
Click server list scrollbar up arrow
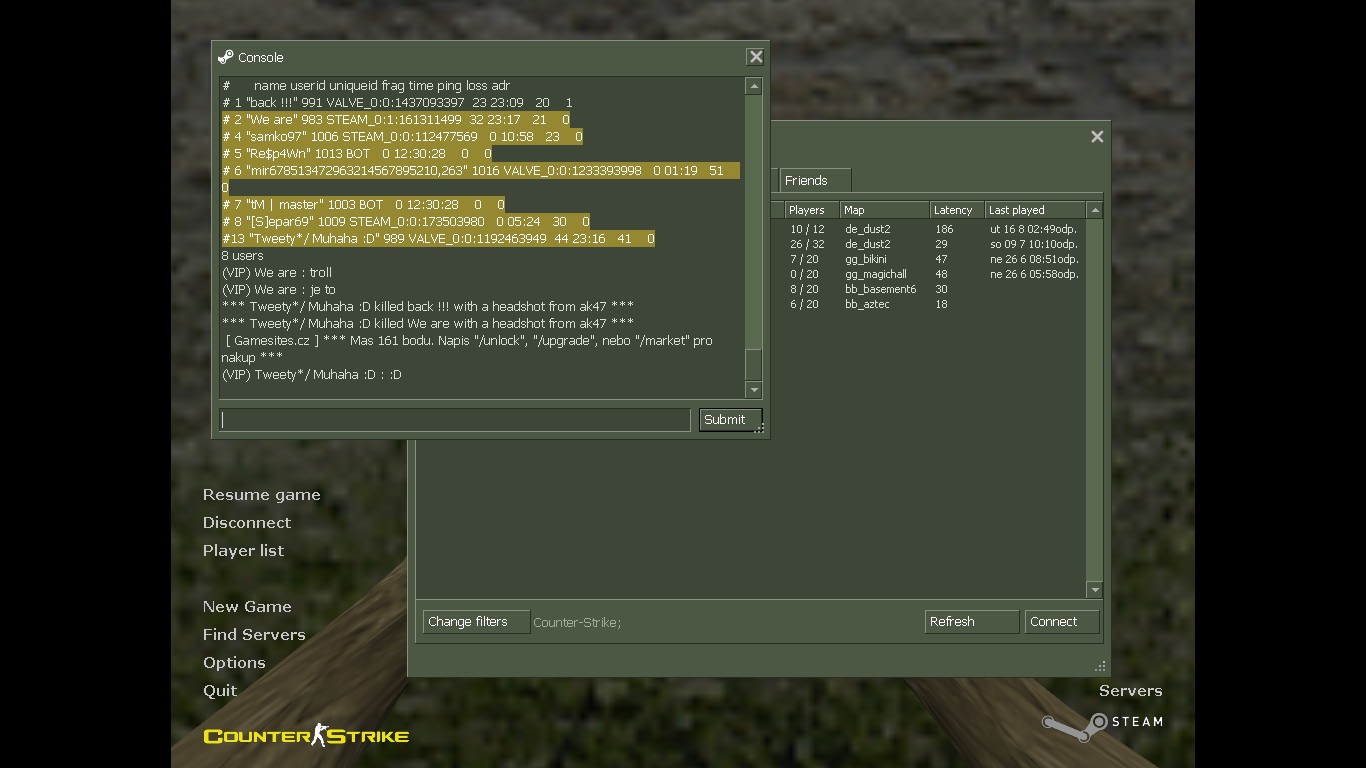point(1095,210)
